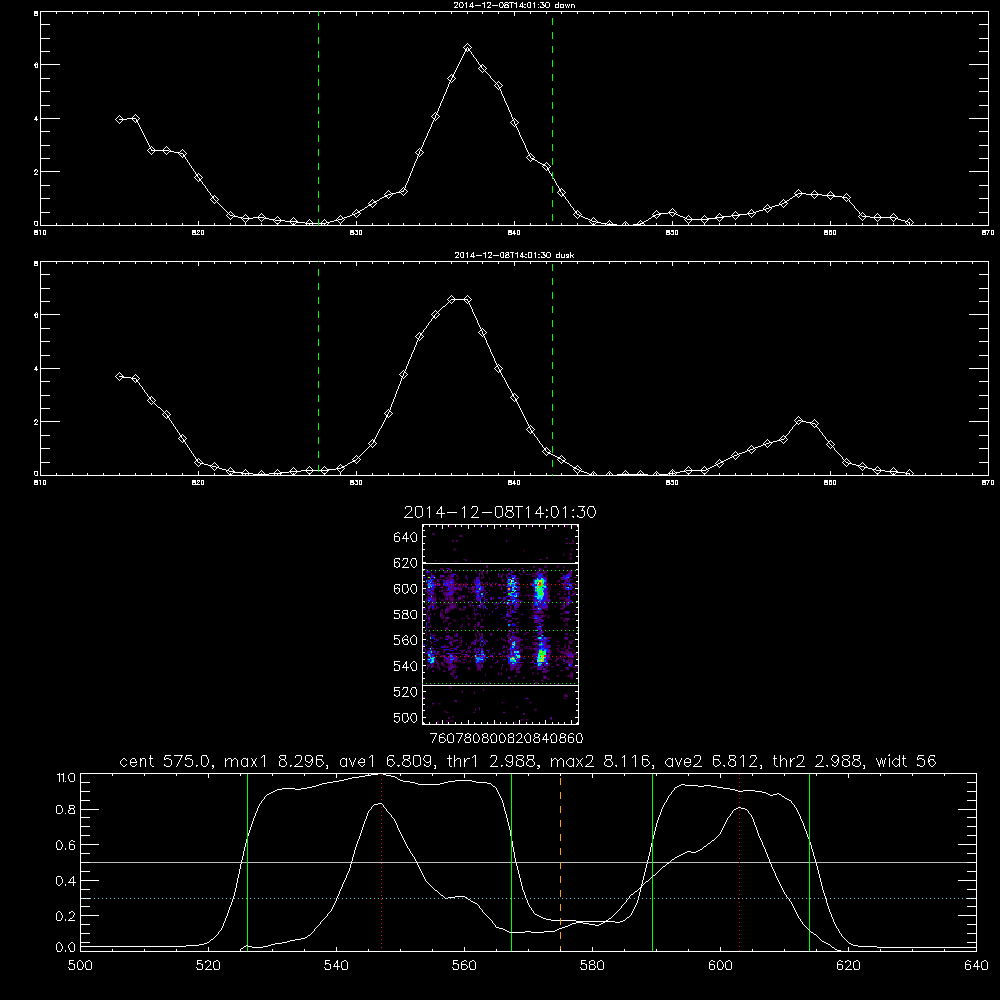Click bottom plot x-axis label 640

[976, 966]
